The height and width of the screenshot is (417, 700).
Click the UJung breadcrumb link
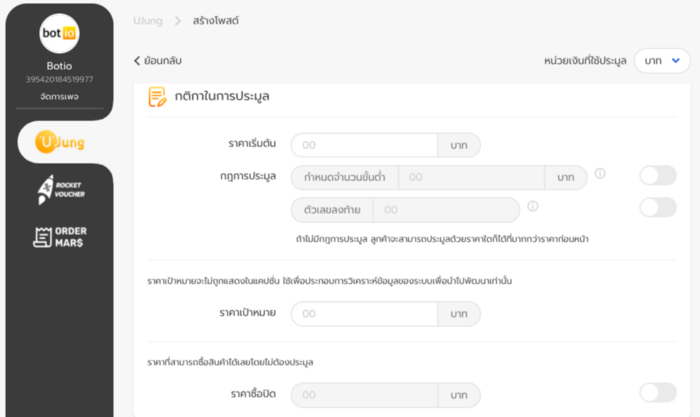tap(148, 21)
